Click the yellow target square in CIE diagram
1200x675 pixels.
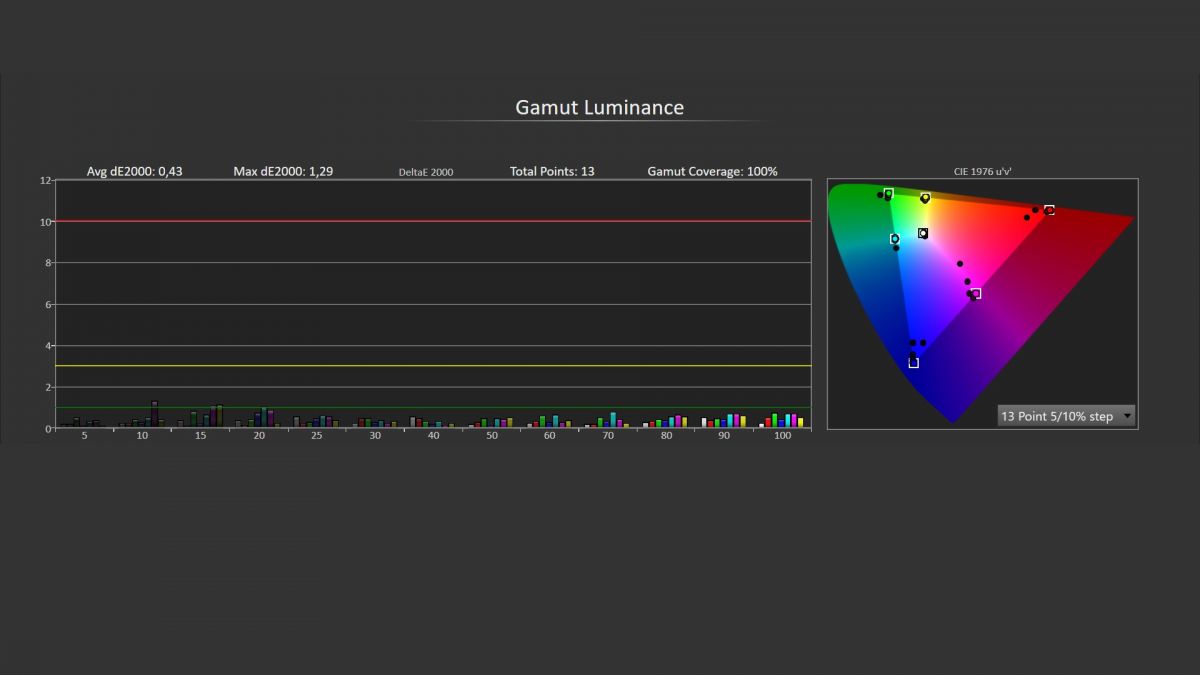925,198
